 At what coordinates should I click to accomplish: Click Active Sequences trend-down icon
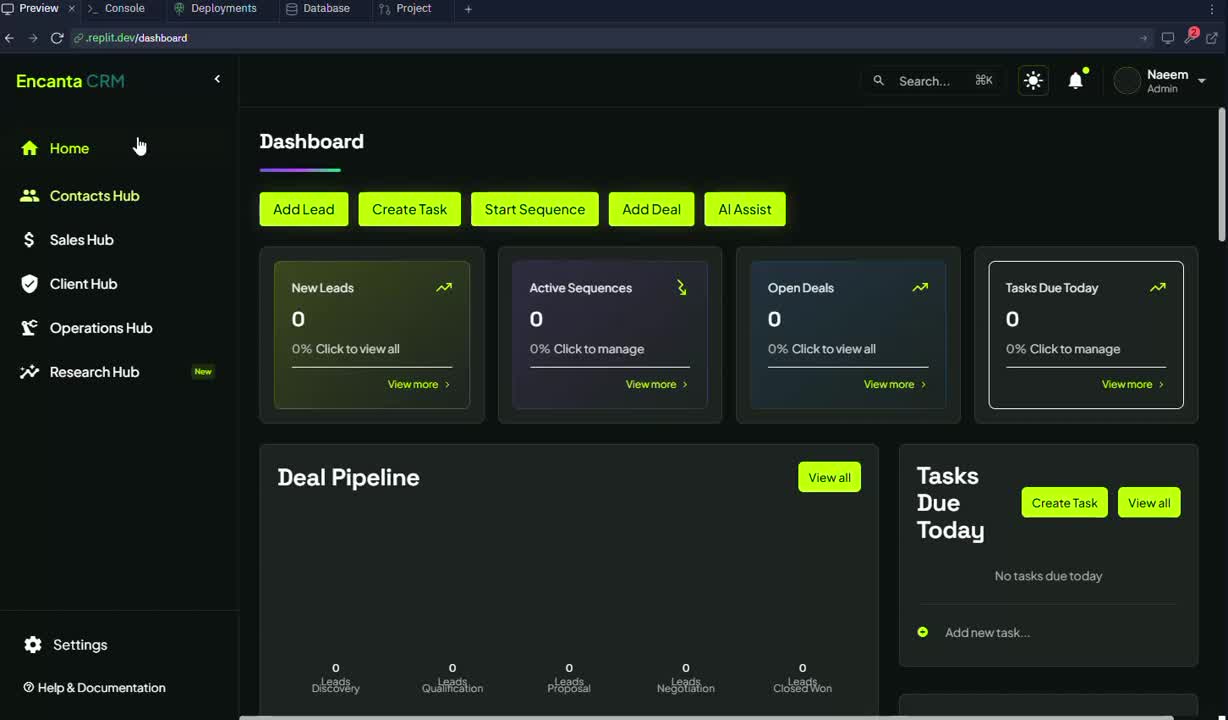(x=682, y=287)
